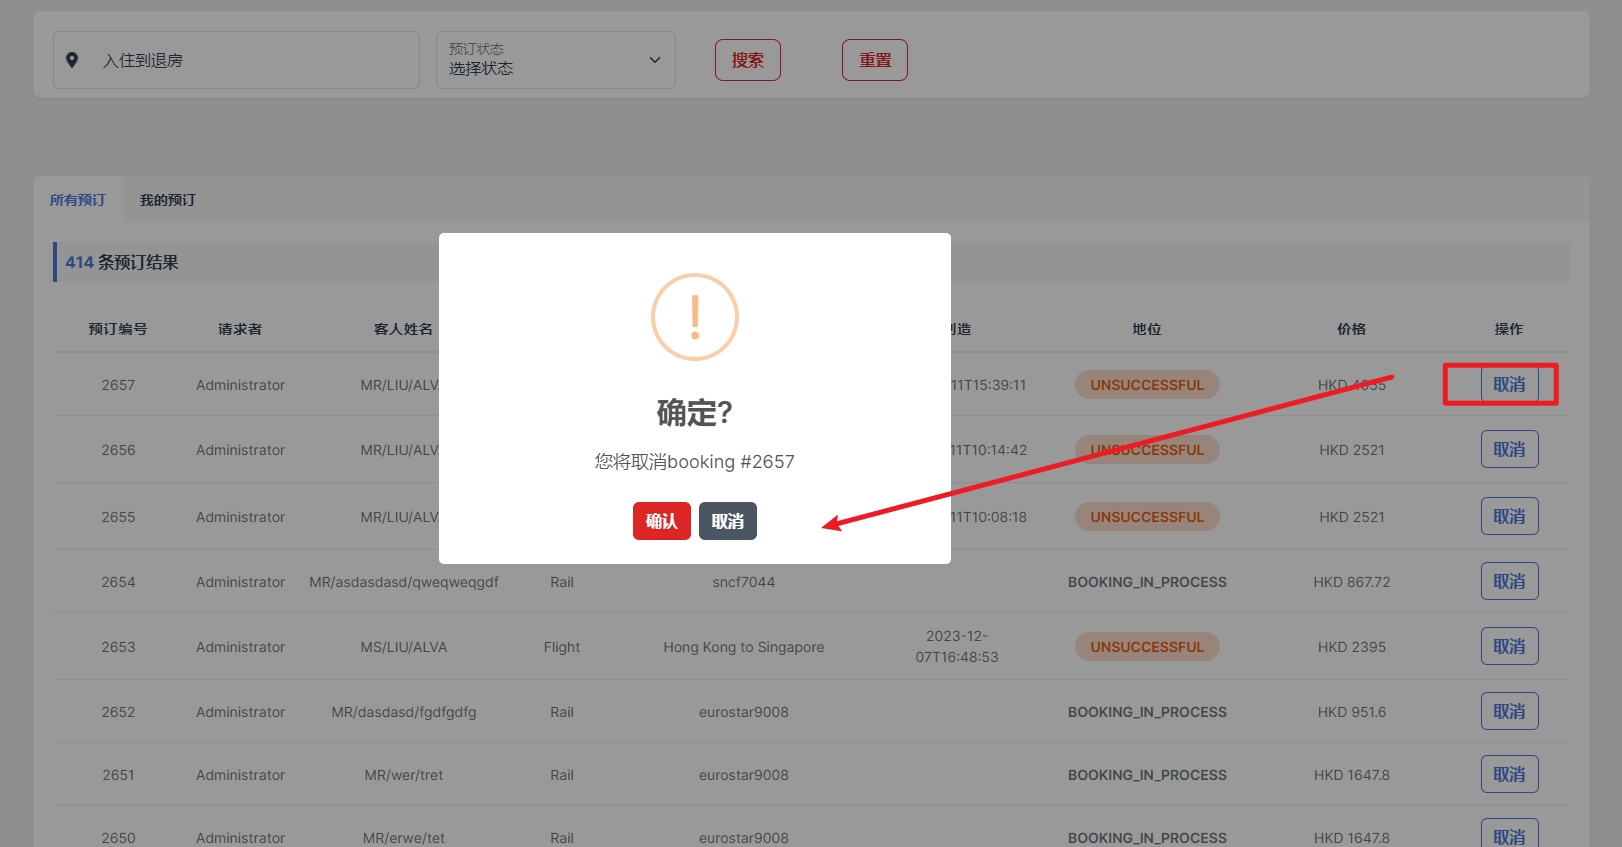Click 取消 in the booking 2652 row

click(1509, 712)
